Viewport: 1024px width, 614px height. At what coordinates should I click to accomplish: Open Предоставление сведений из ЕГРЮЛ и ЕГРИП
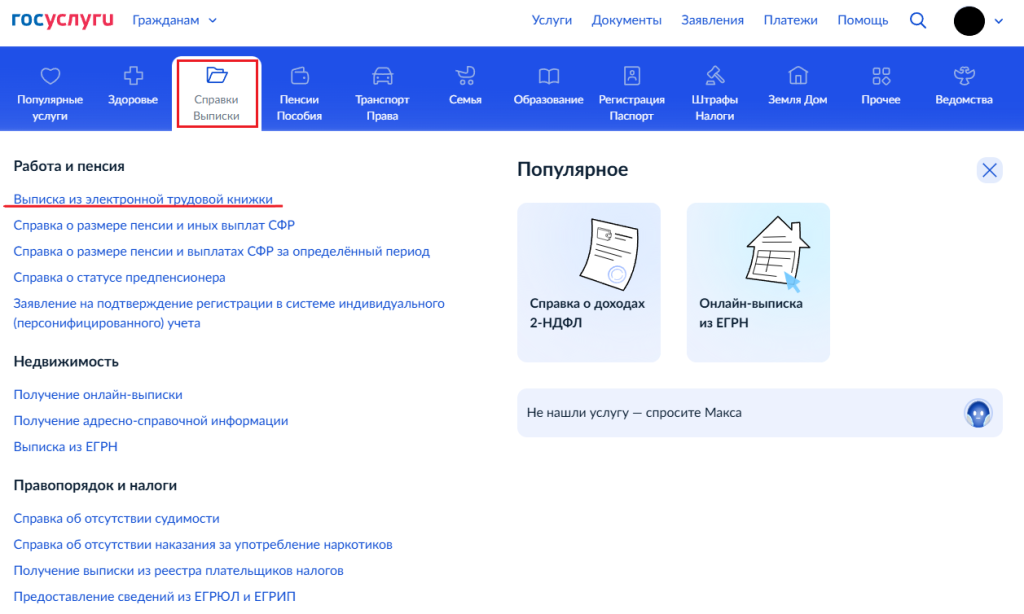coord(154,596)
